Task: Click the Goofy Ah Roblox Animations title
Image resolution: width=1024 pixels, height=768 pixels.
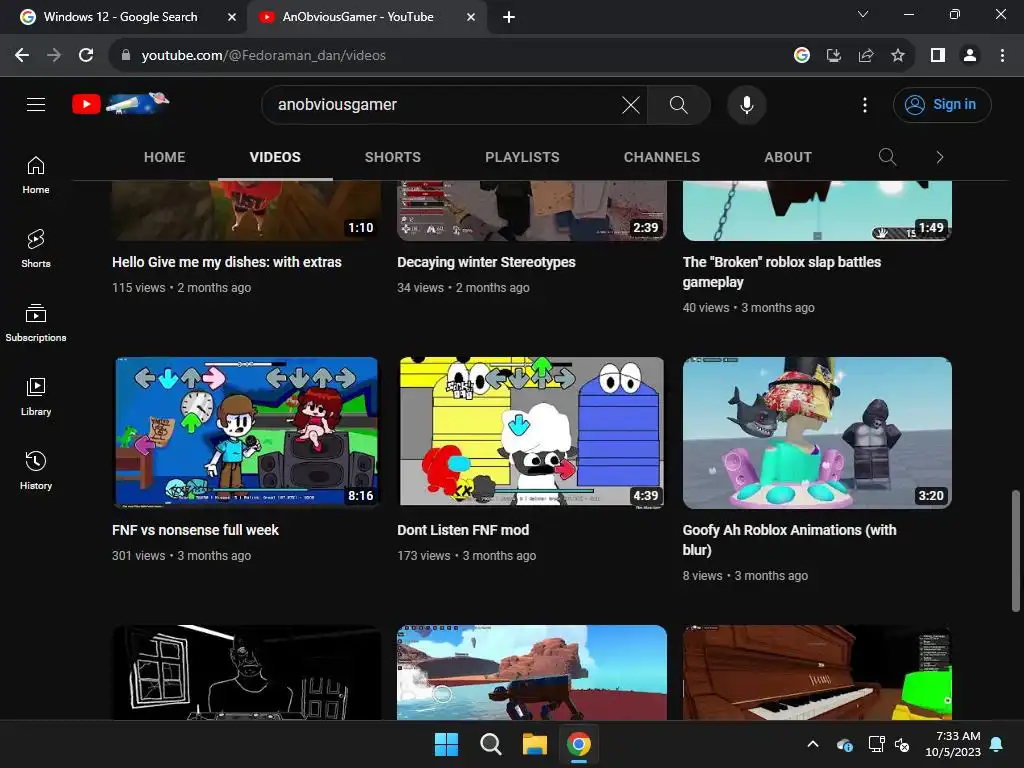Action: (790, 539)
